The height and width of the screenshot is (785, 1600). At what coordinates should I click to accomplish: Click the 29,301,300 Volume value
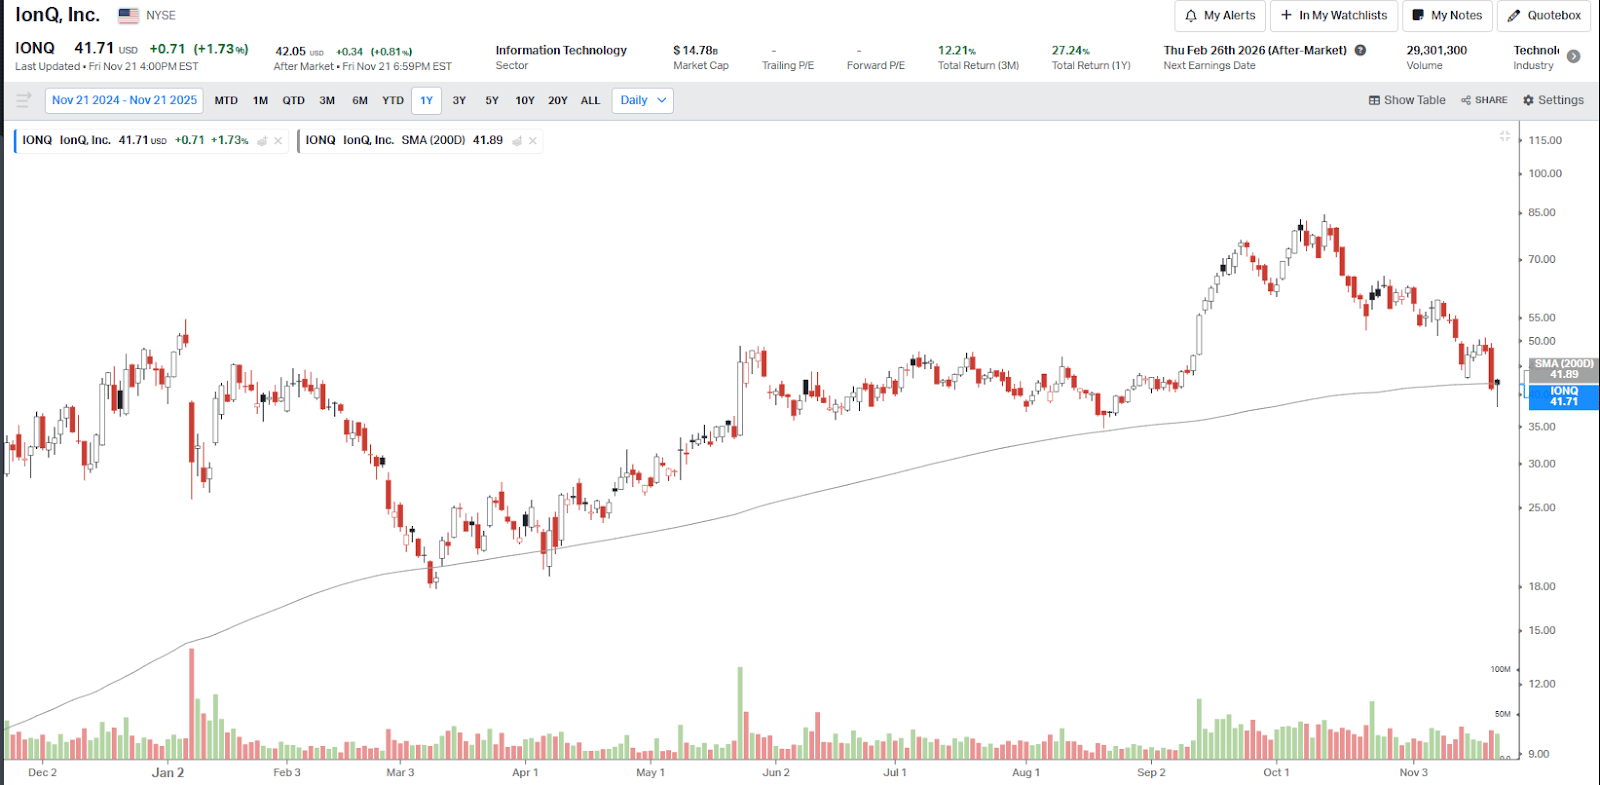coord(1437,50)
